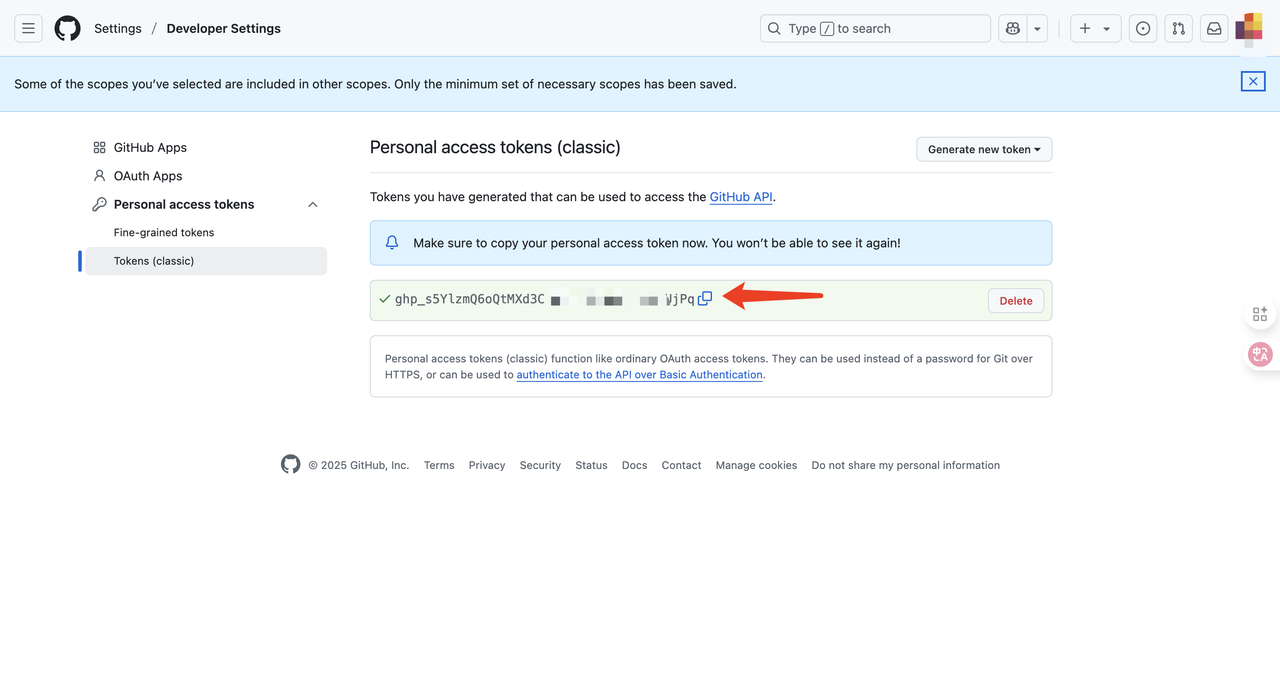Open the create new plus dropdown
The width and height of the screenshot is (1280, 691).
1095,29
